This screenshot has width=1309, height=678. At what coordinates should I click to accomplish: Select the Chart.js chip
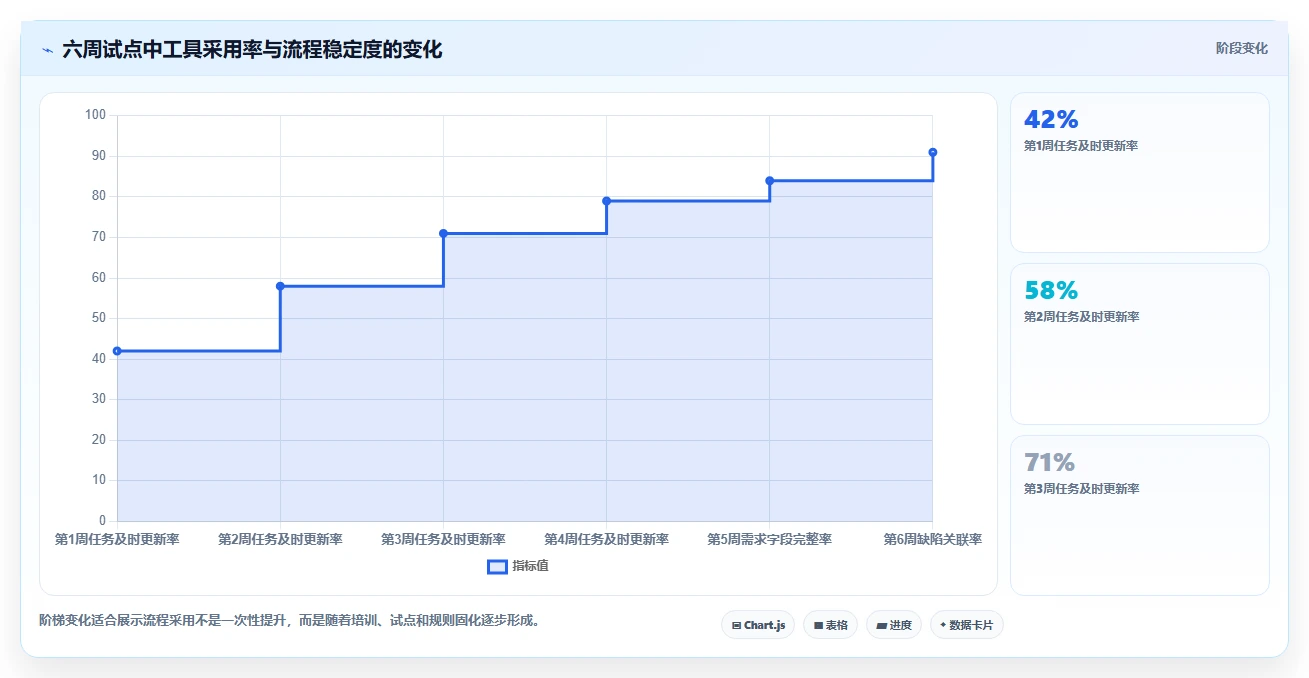758,625
